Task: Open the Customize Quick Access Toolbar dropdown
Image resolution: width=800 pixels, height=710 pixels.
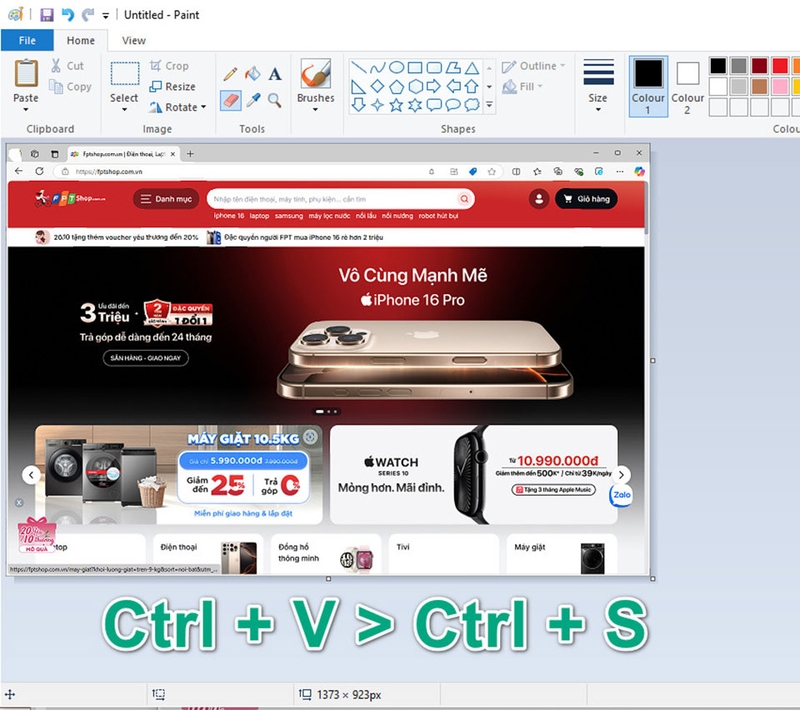Action: (x=106, y=15)
